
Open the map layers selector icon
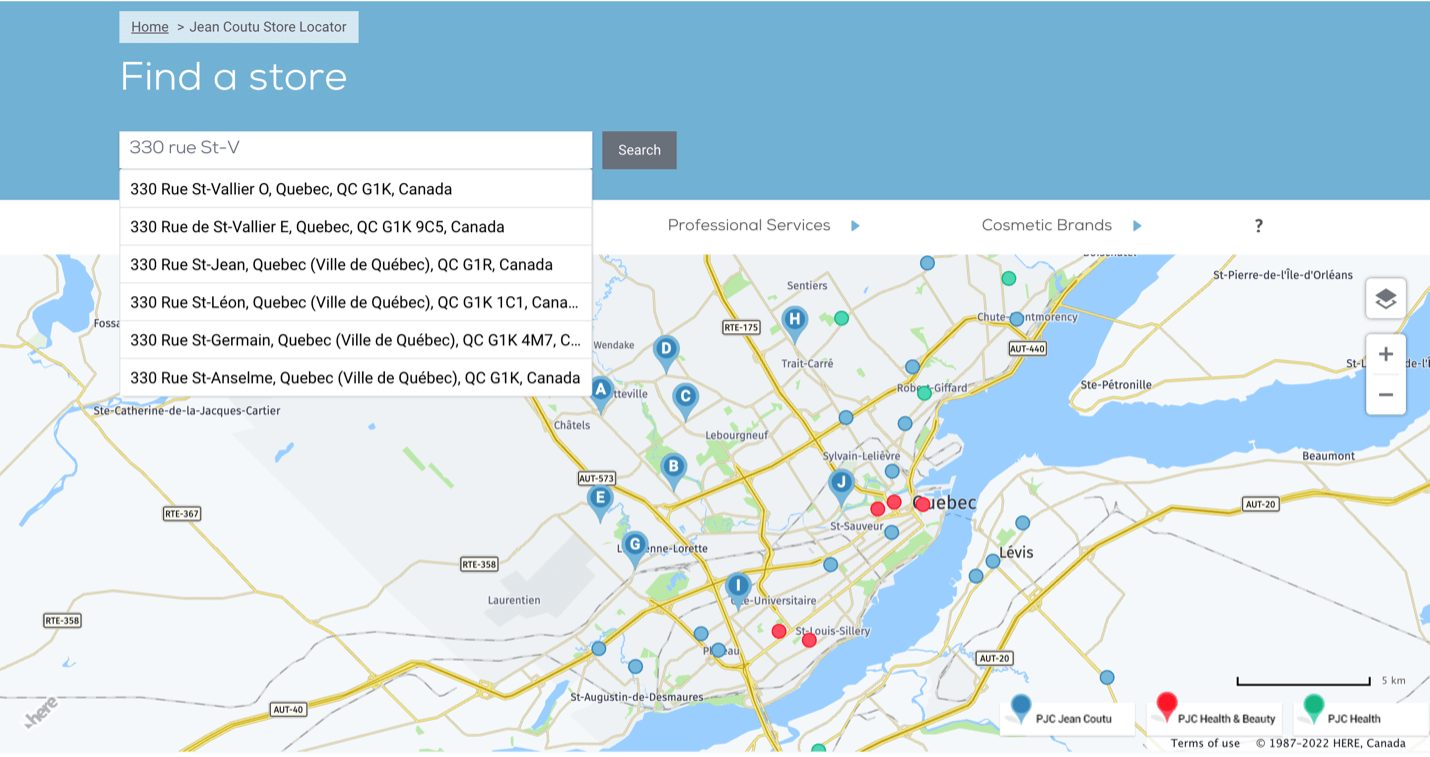coord(1386,297)
